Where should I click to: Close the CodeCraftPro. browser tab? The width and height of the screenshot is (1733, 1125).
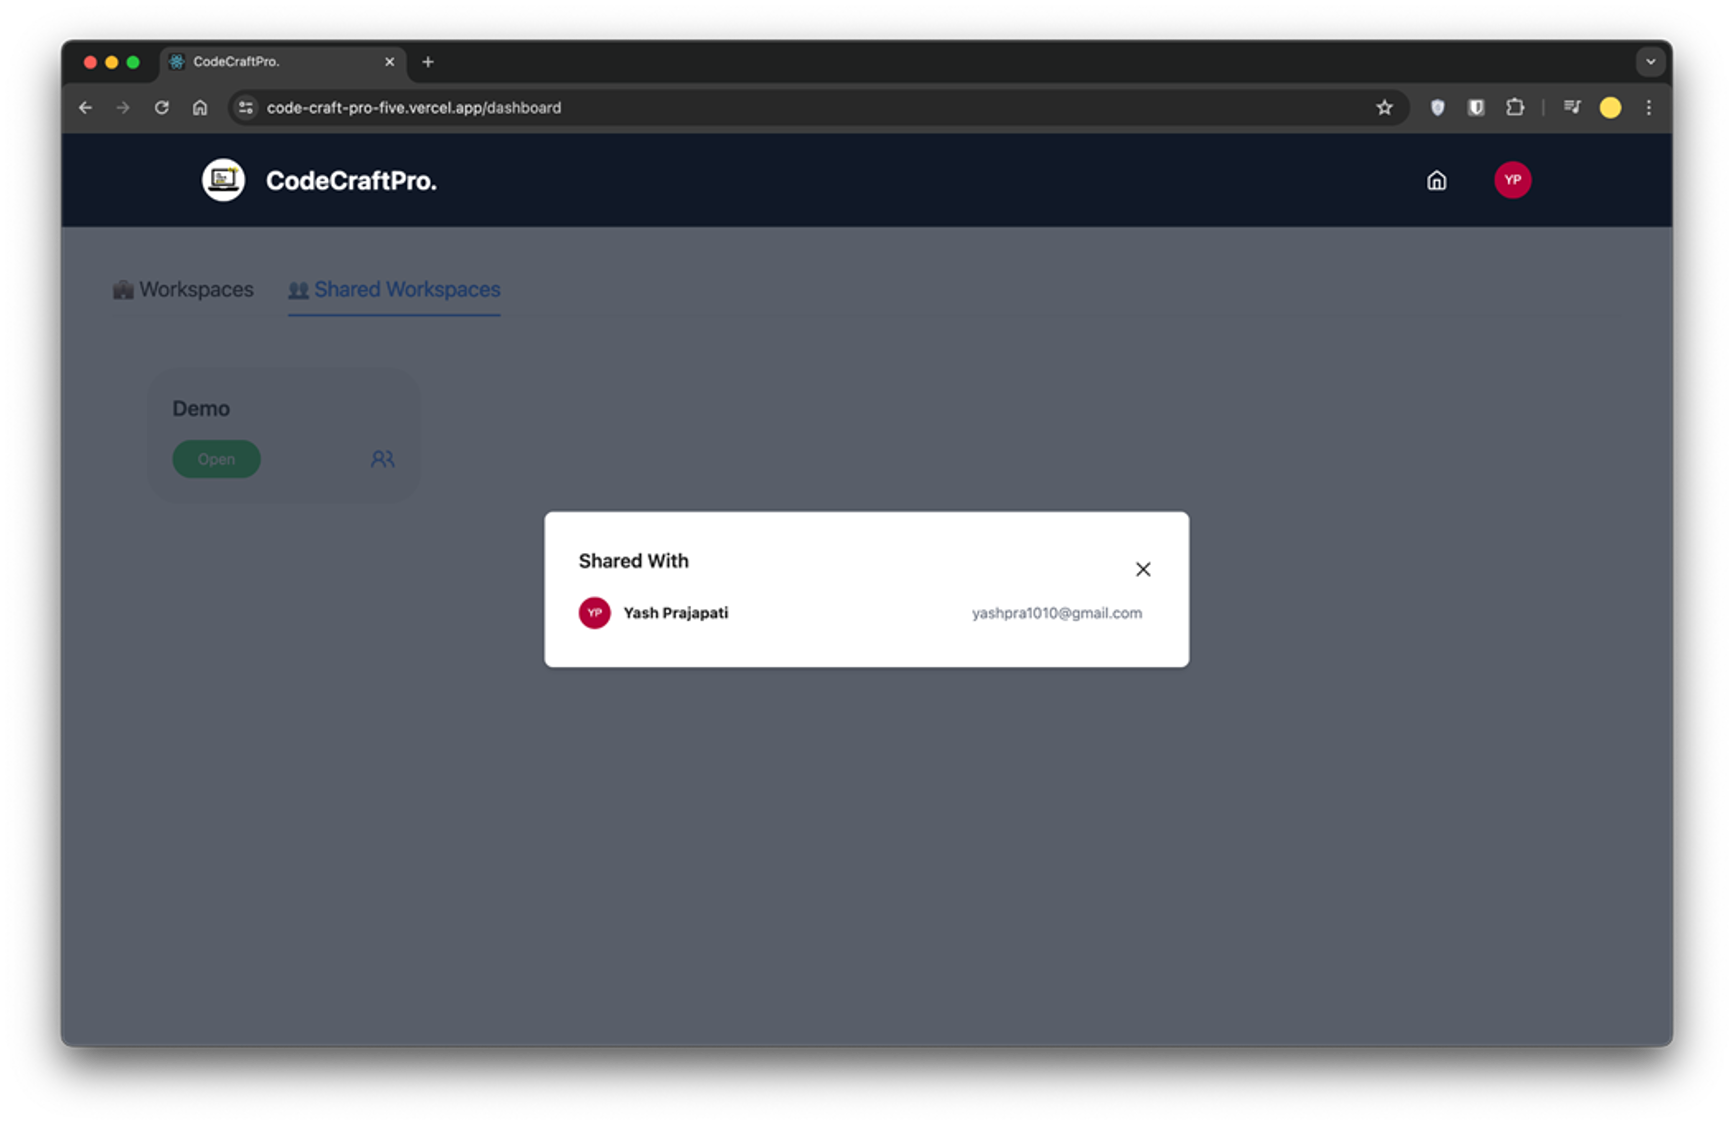click(390, 62)
